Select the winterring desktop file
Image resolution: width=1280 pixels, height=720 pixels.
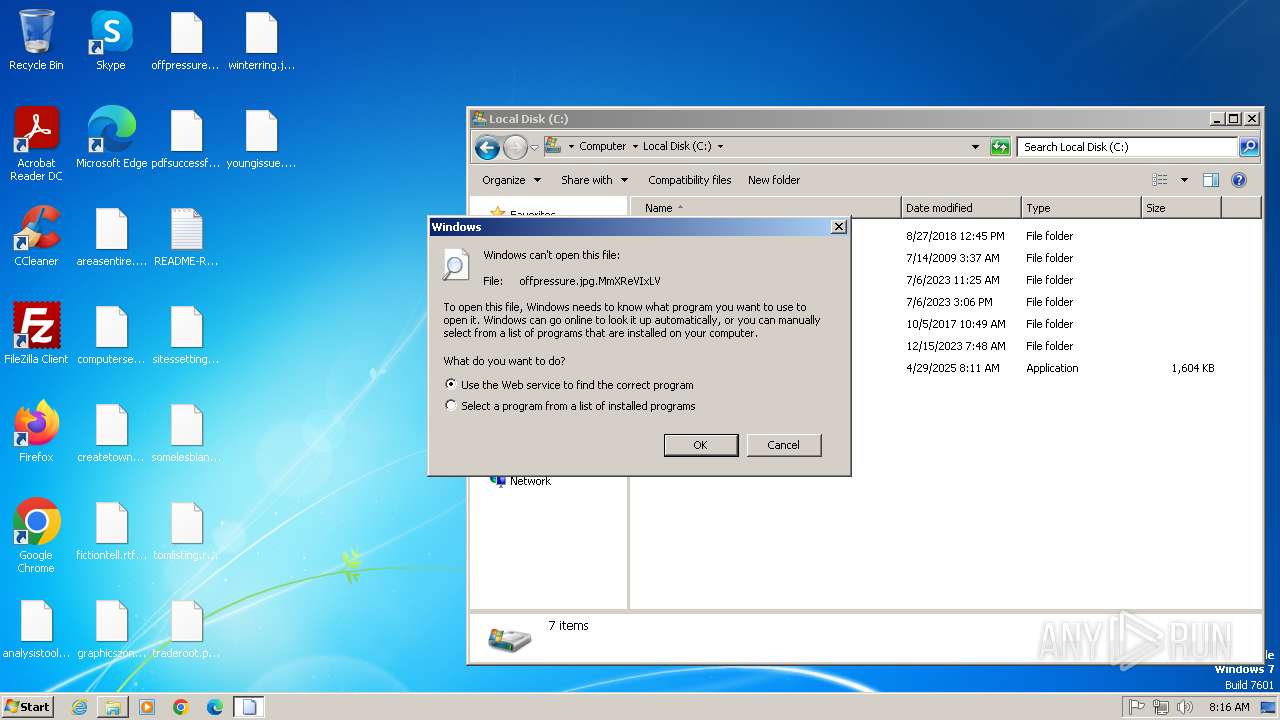261,40
